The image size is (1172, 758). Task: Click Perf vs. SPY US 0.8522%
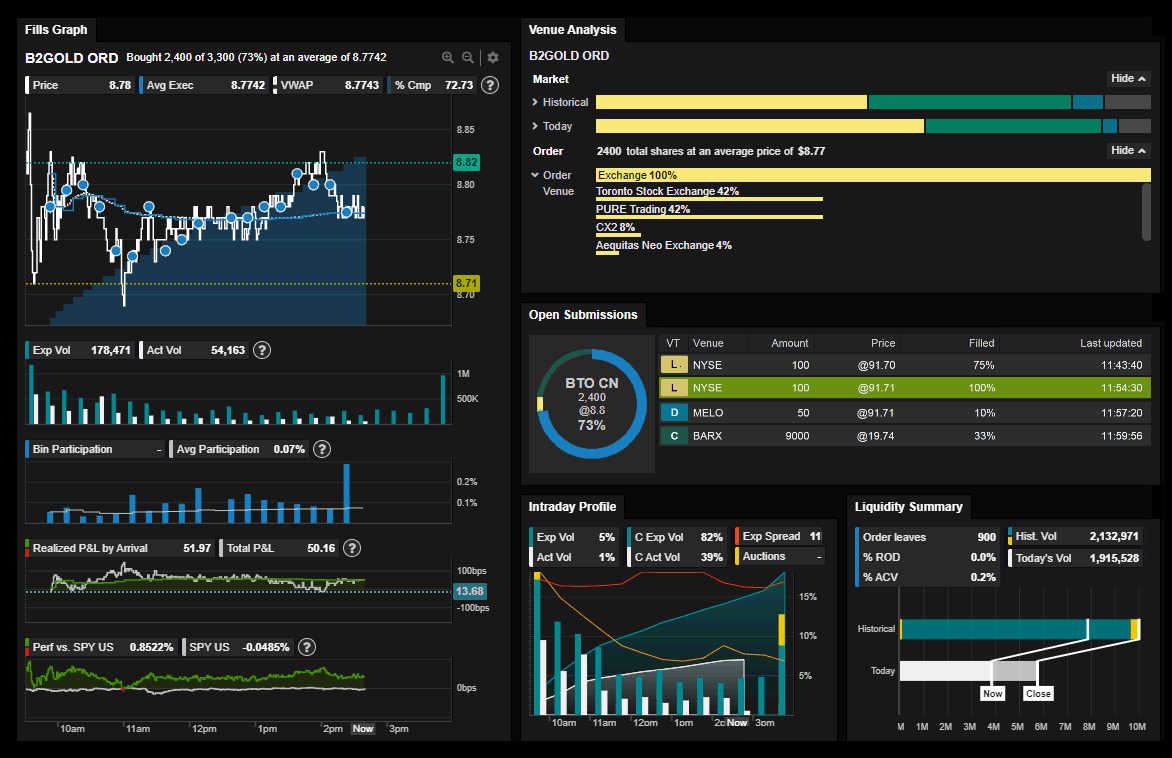click(x=101, y=647)
